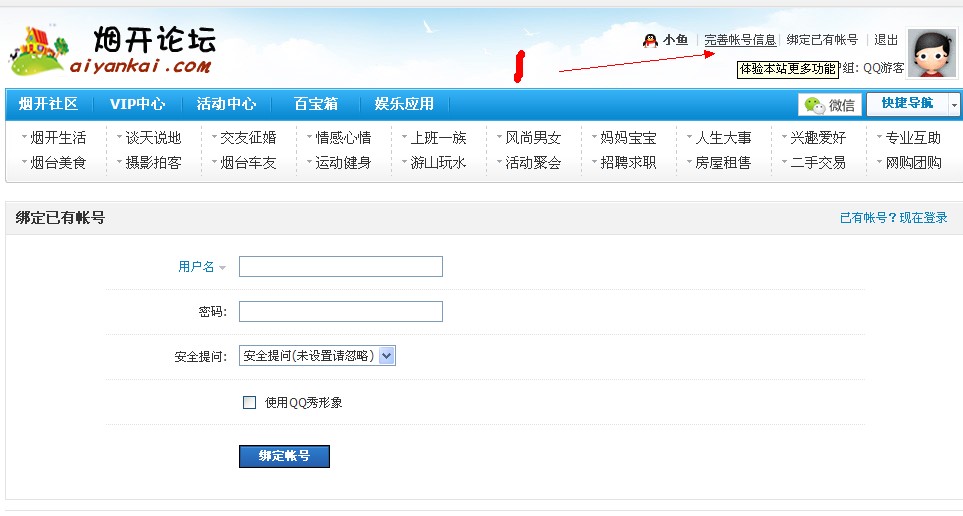Go to the 房屋租售 forum category
This screenshot has height=516, width=963.
(x=723, y=163)
